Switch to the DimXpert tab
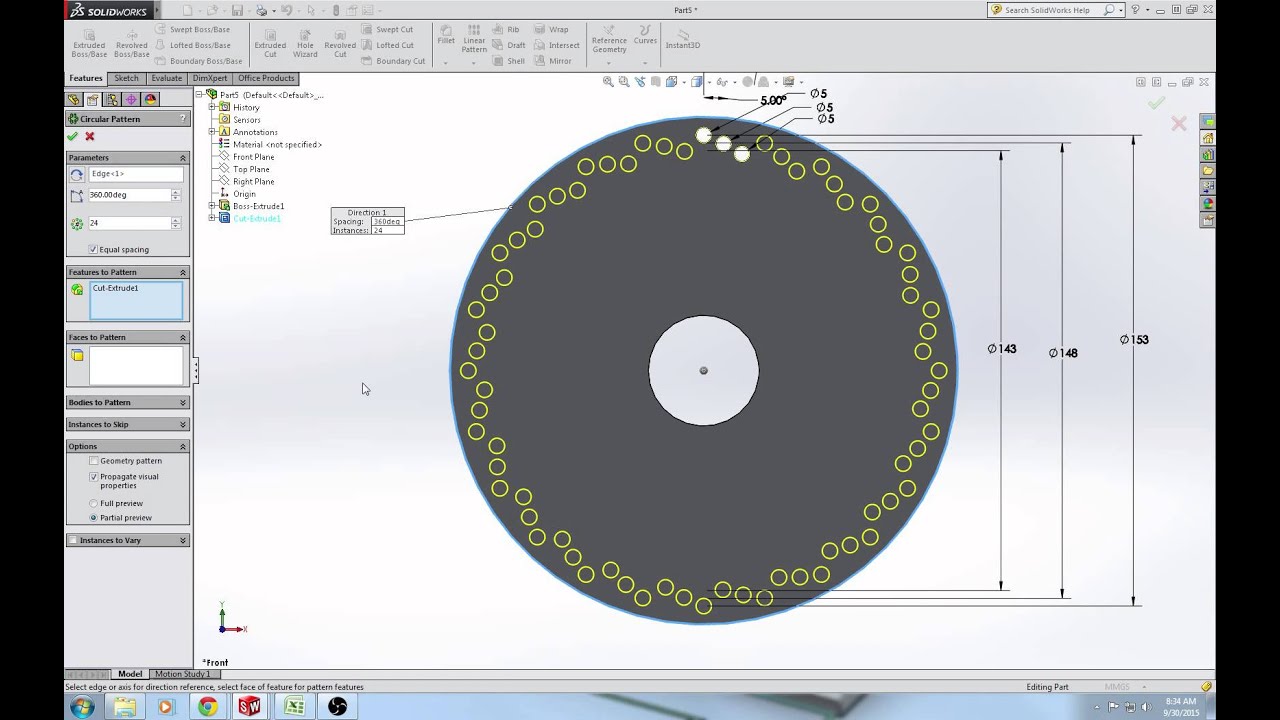Screen dimensions: 1280x720 210,78
